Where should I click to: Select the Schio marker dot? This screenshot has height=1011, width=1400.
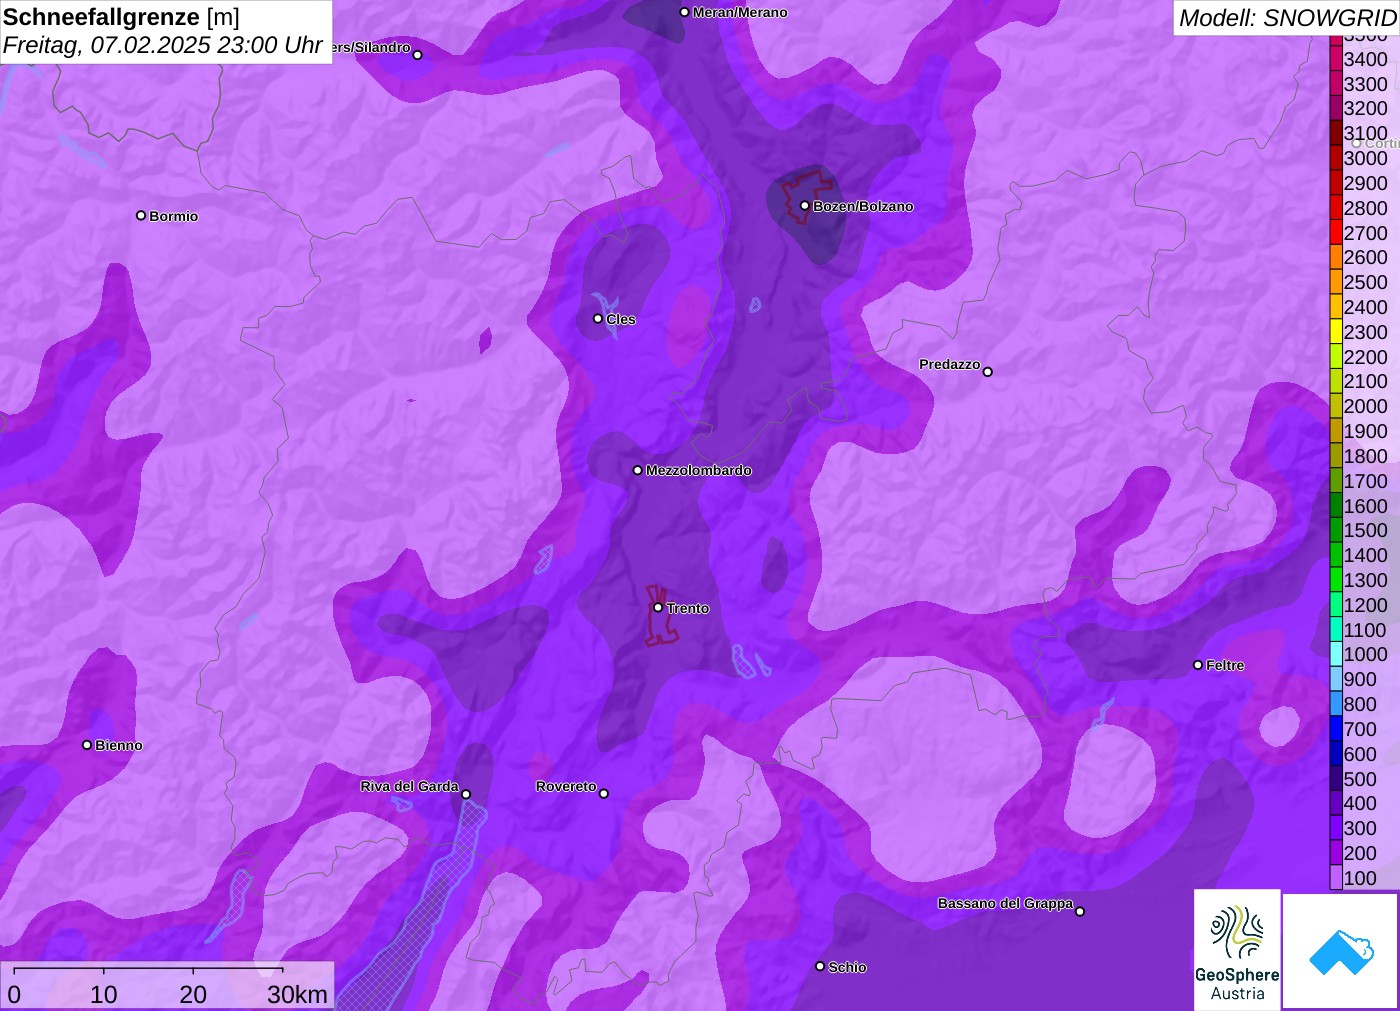point(820,966)
